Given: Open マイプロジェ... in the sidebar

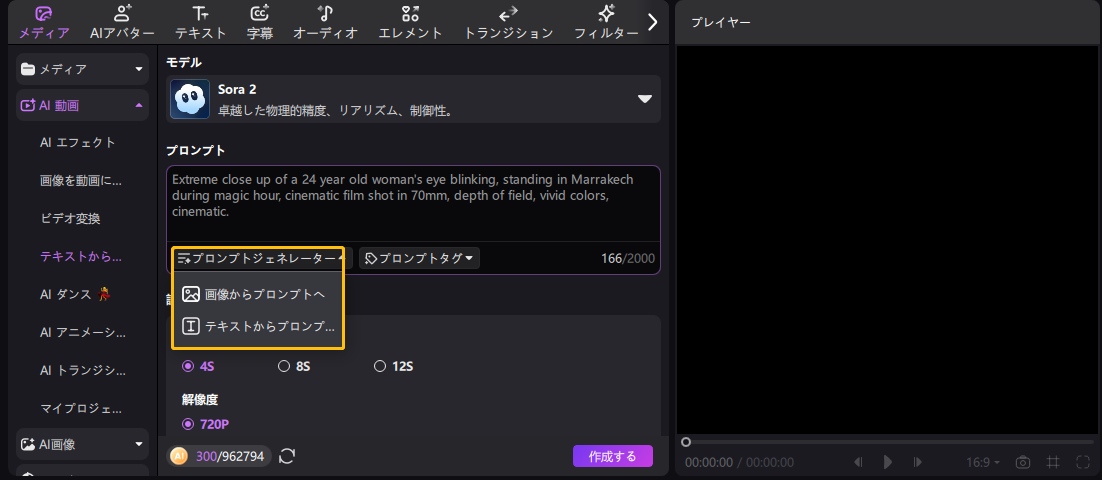Looking at the screenshot, I should point(81,408).
